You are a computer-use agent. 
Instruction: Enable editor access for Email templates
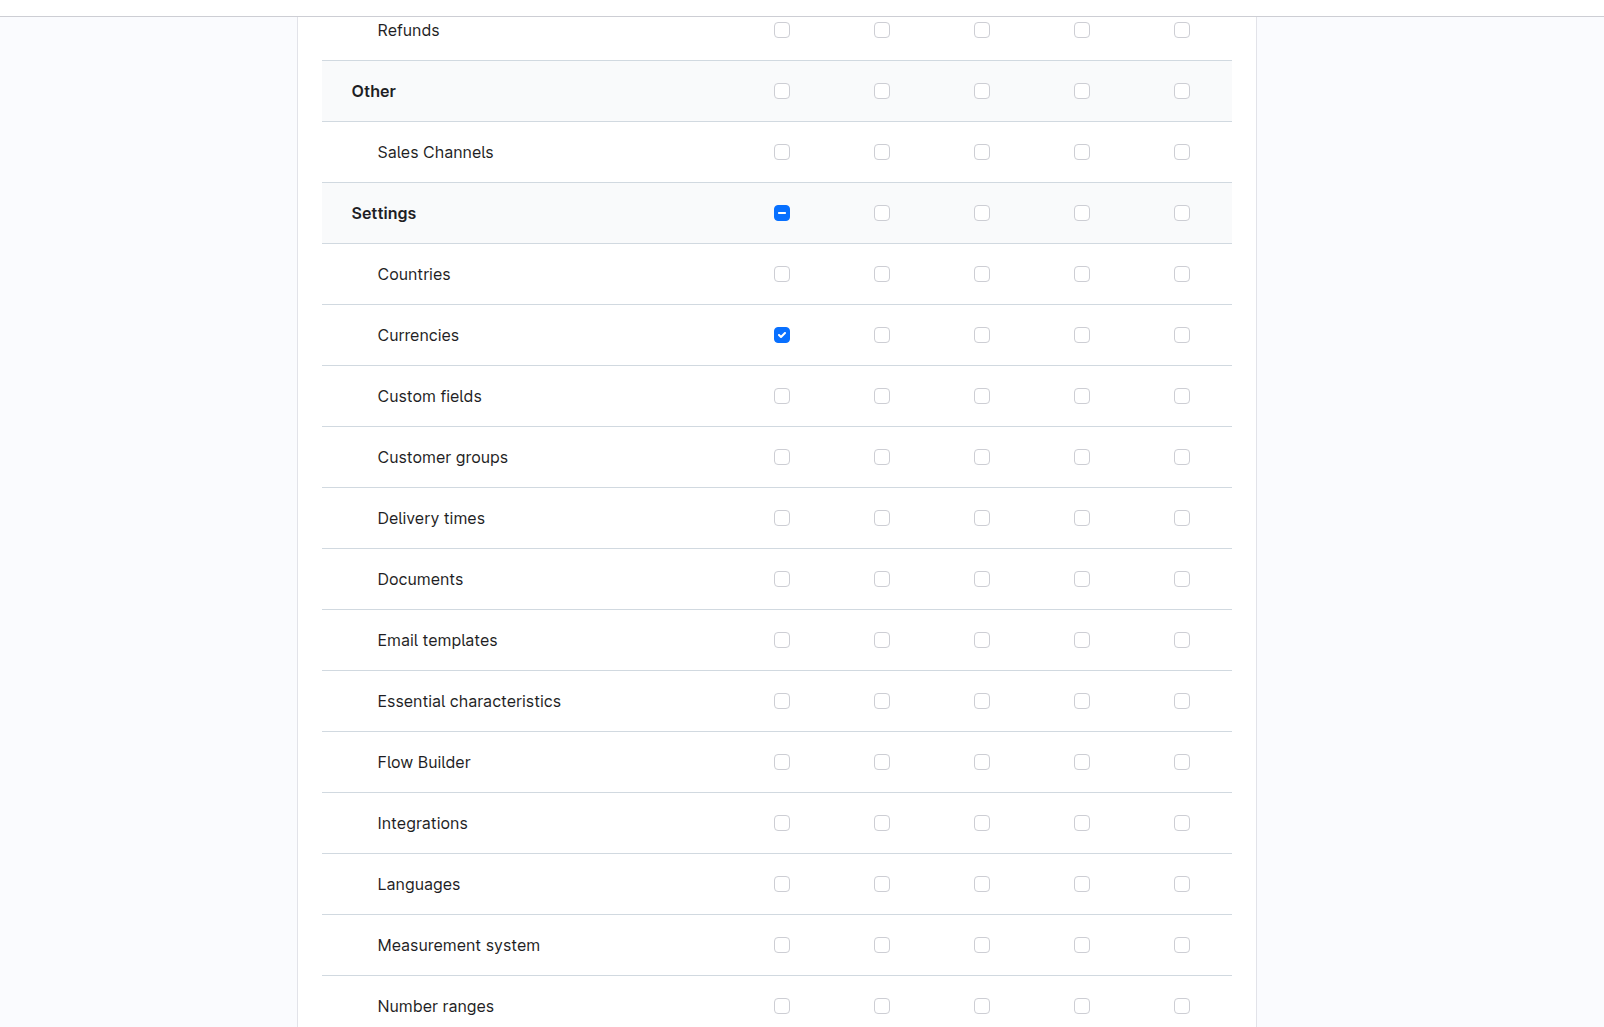click(x=882, y=640)
